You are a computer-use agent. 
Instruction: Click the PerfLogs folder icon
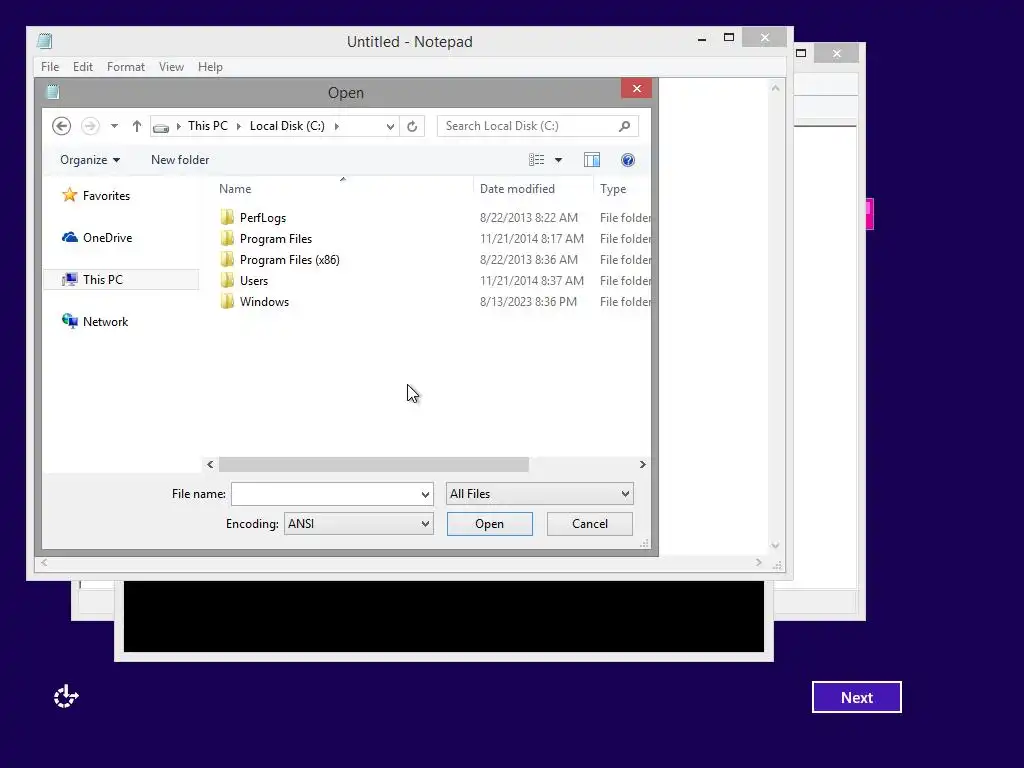pos(227,217)
